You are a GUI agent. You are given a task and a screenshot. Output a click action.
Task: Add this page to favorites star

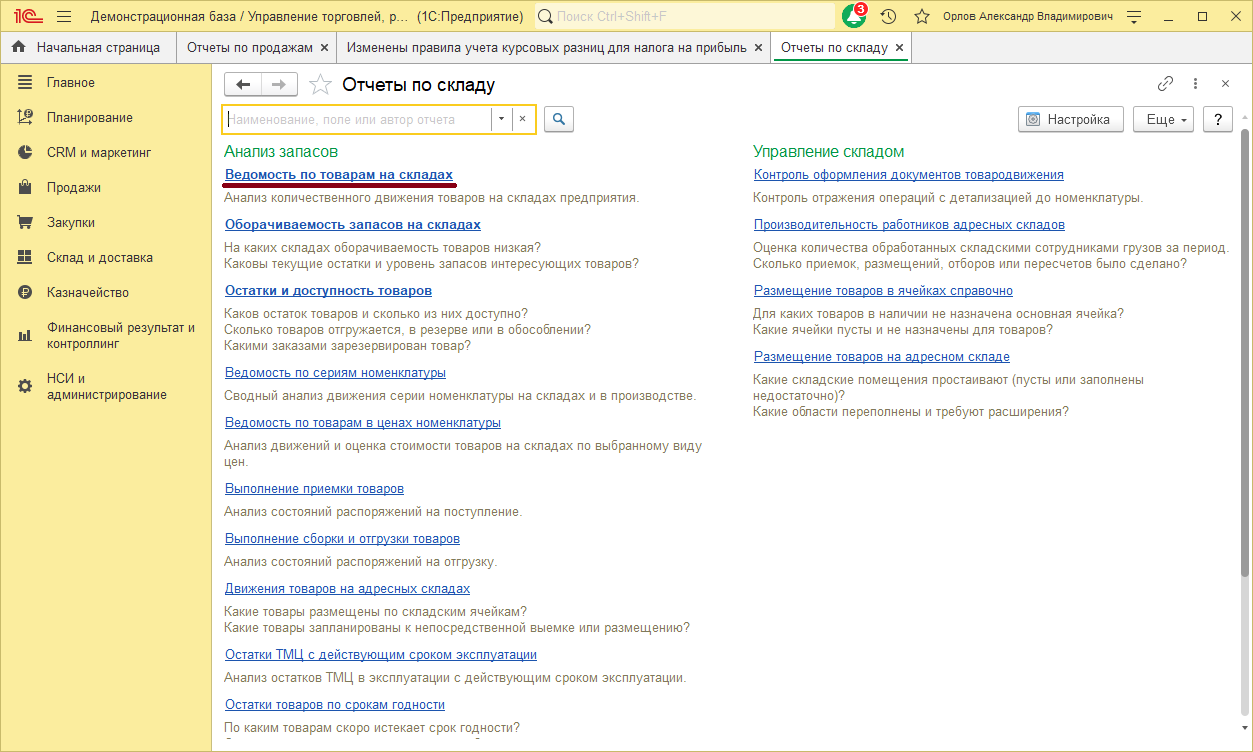click(x=320, y=85)
